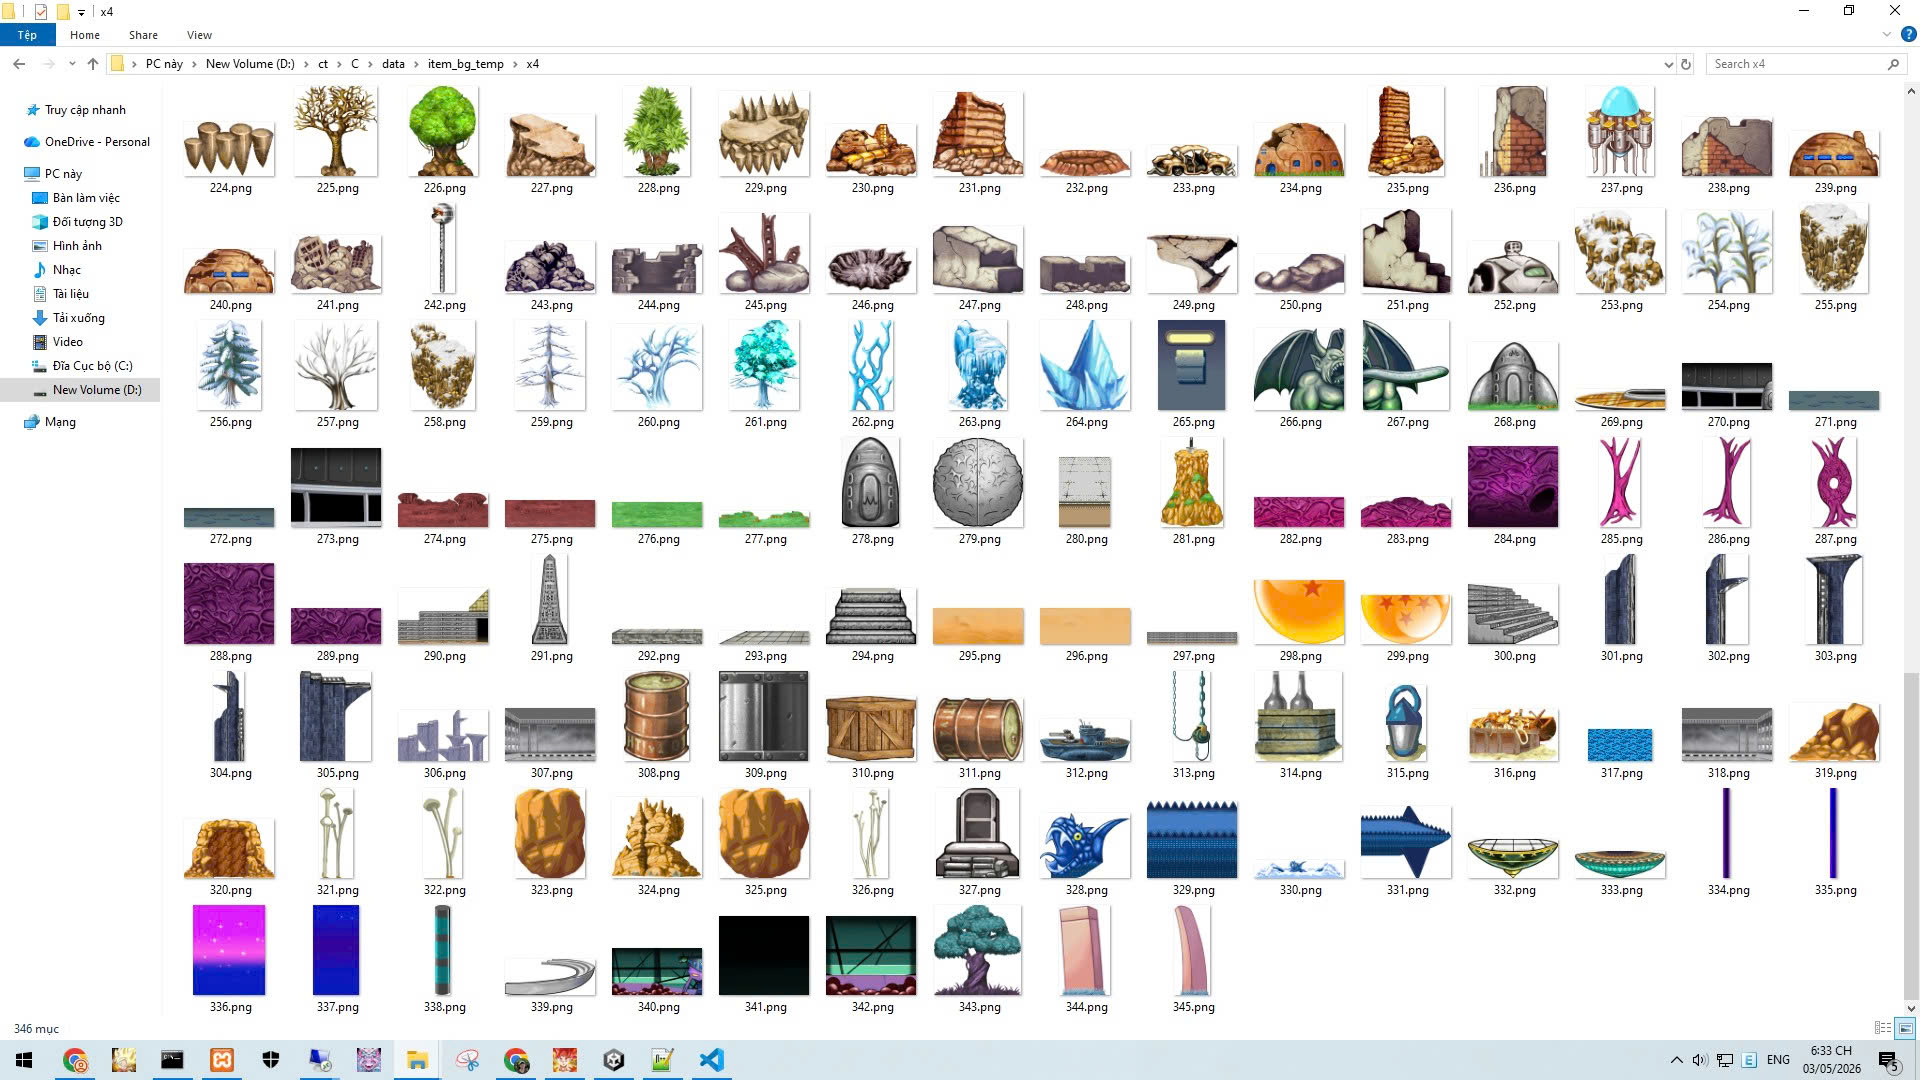Select file name 310.png

point(872,773)
